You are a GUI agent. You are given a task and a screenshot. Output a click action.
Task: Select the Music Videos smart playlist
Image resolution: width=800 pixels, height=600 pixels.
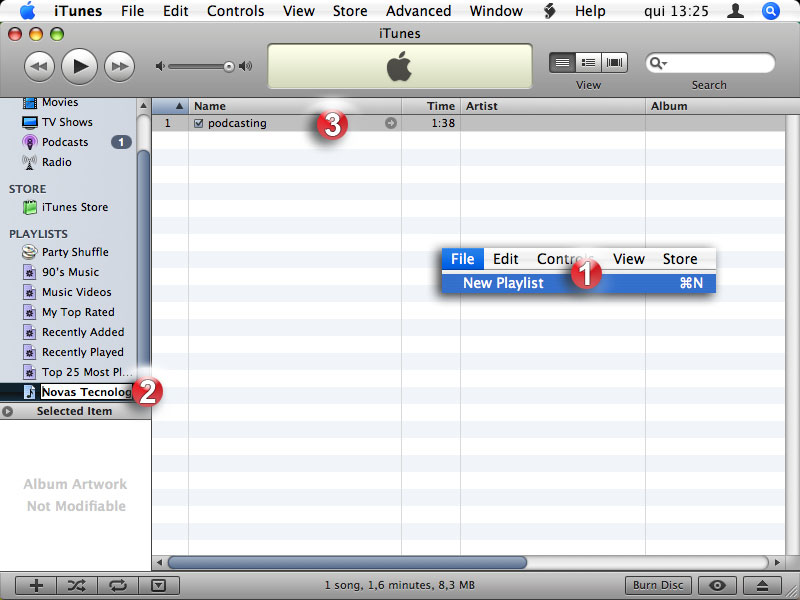tap(77, 292)
